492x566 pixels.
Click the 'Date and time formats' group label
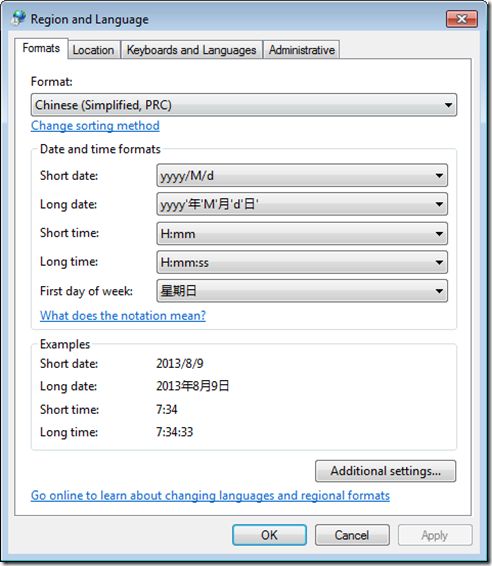point(100,149)
